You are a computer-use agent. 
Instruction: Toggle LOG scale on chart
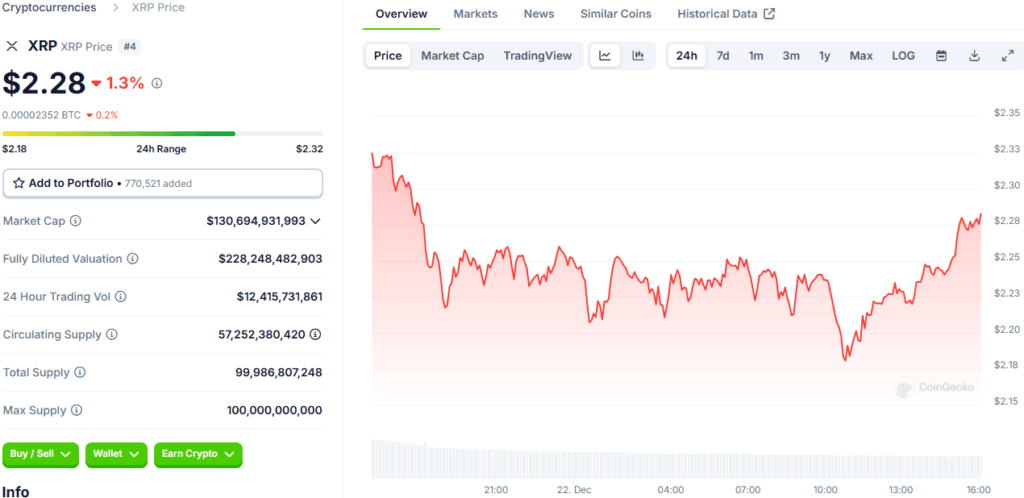point(903,56)
